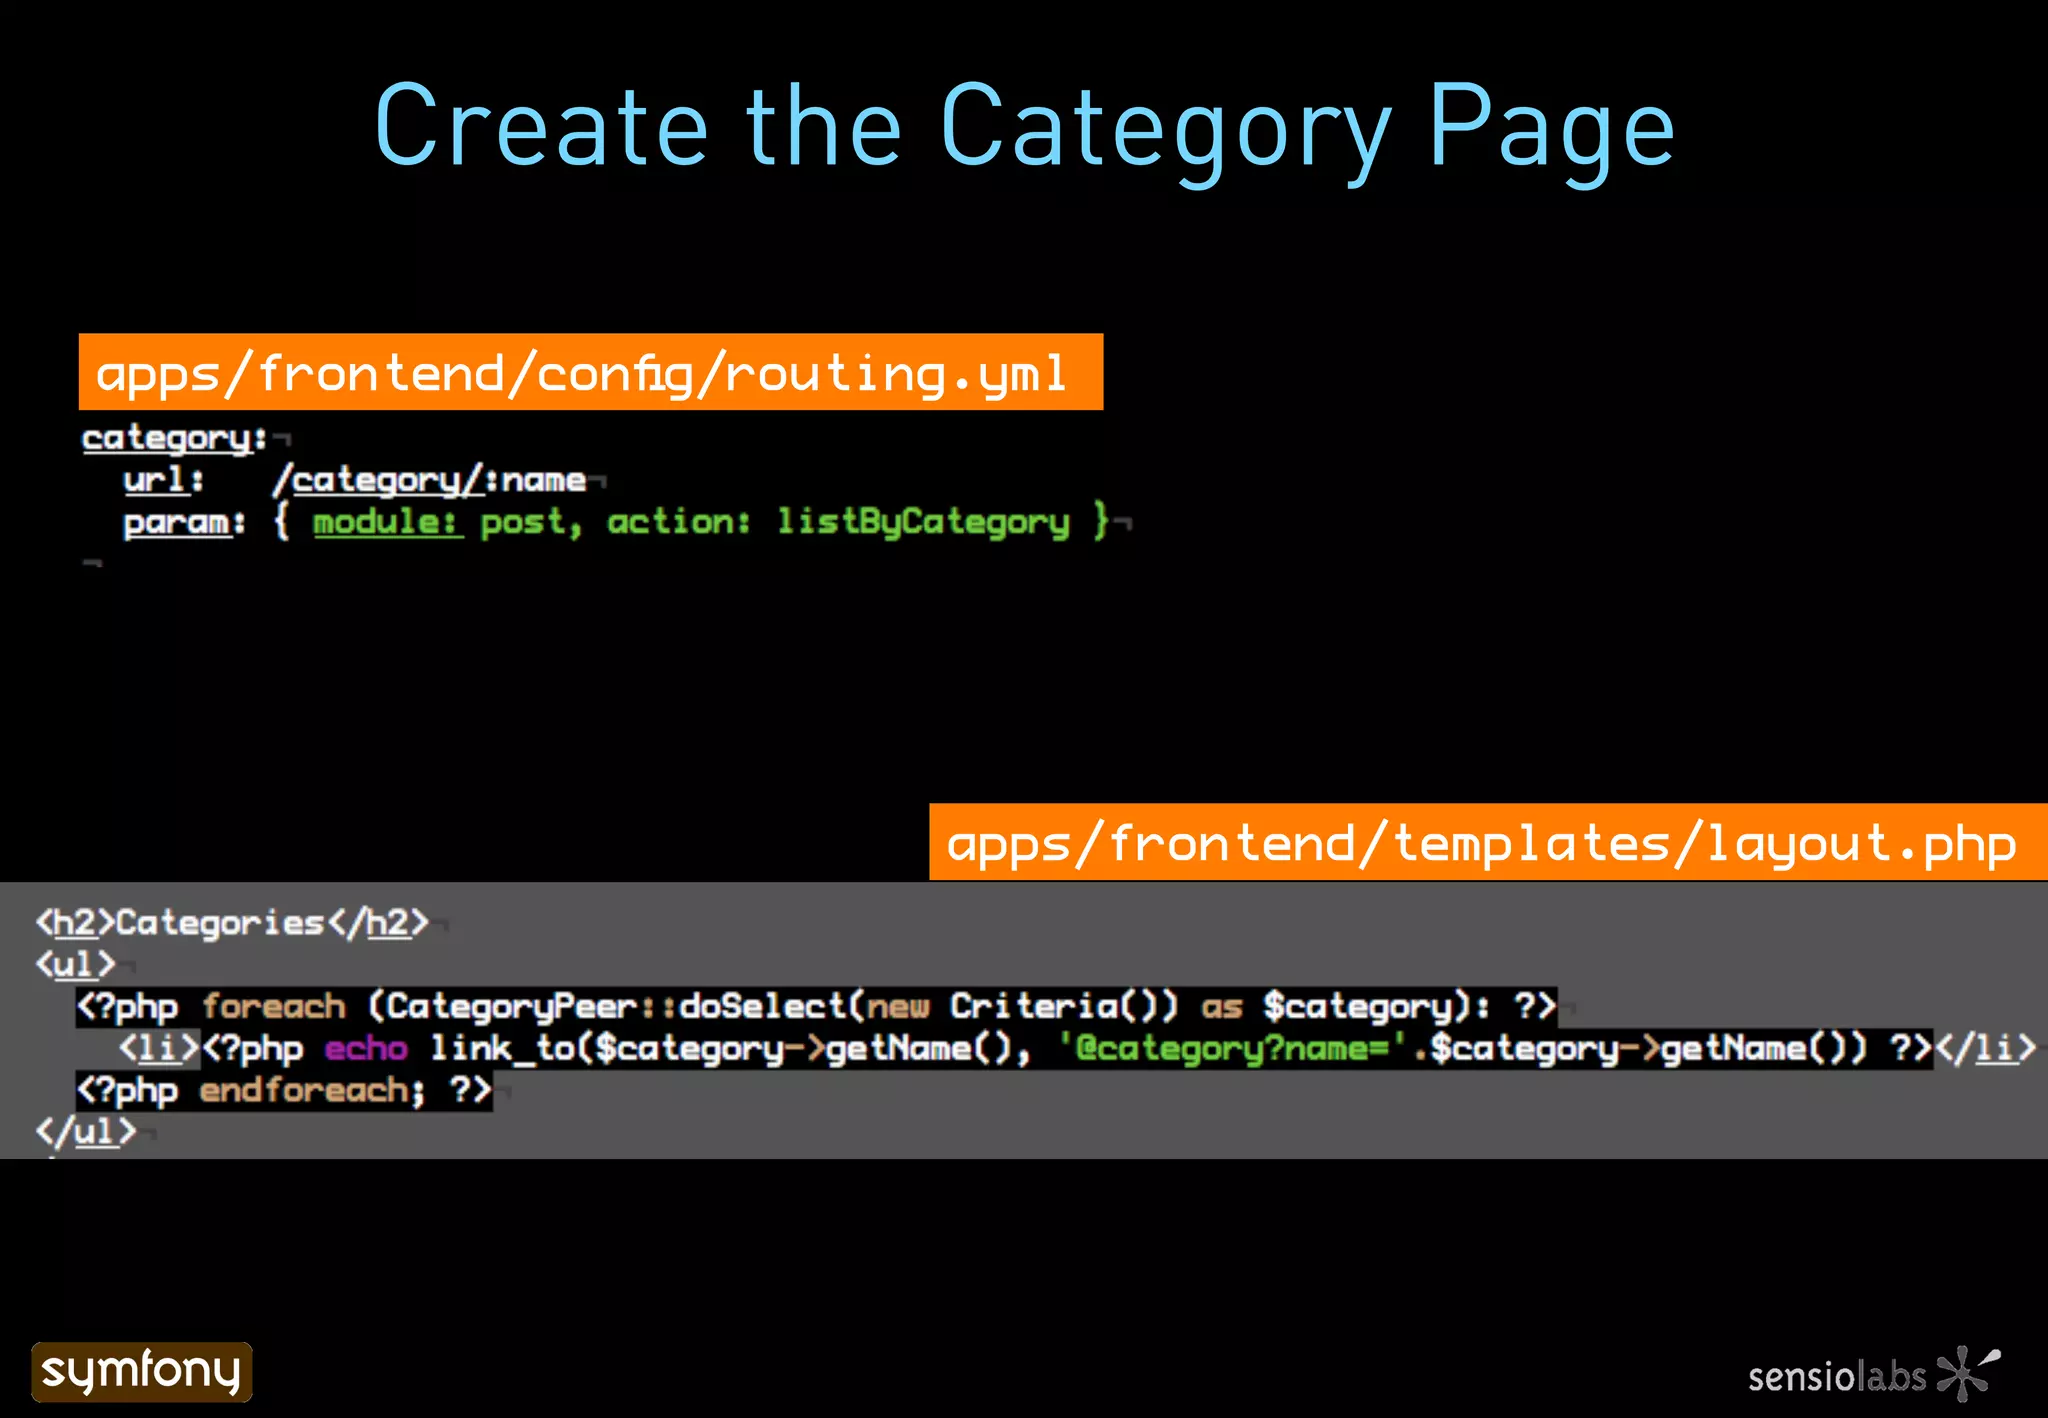
Task: Click 'foreach' keyword in template code
Action: click(273, 1006)
